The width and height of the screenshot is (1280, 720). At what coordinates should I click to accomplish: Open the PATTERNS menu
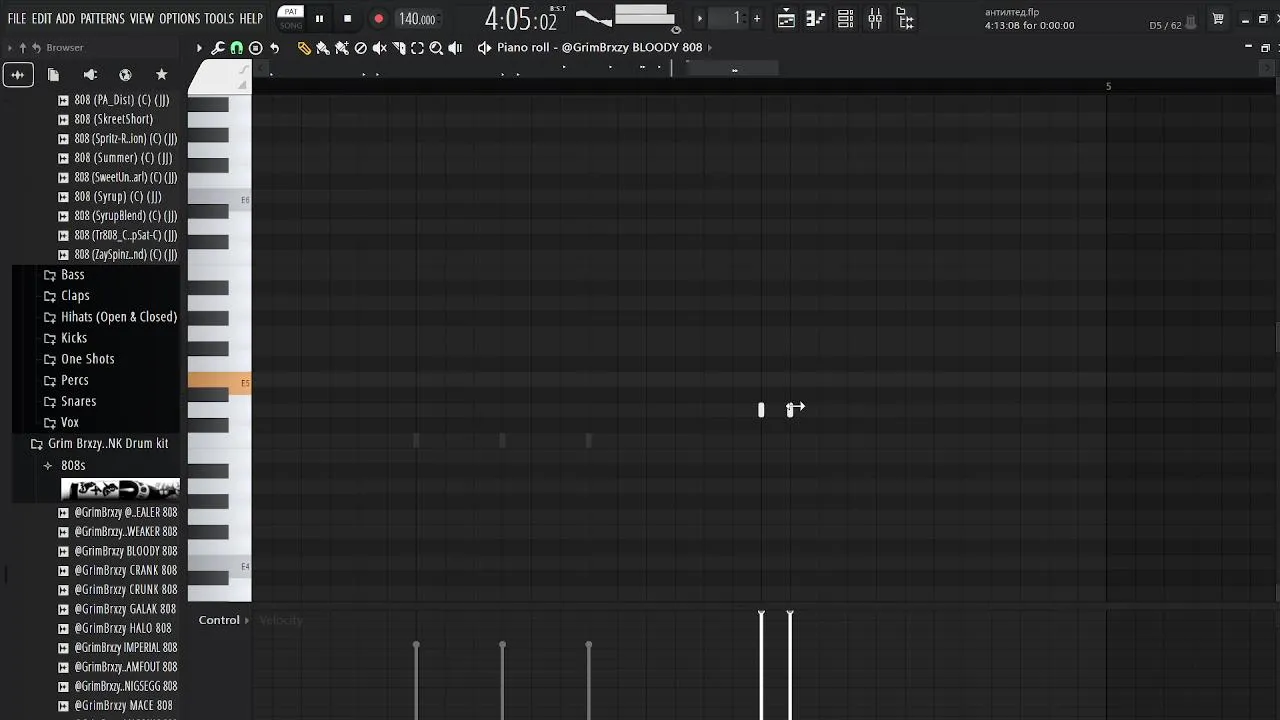(103, 19)
